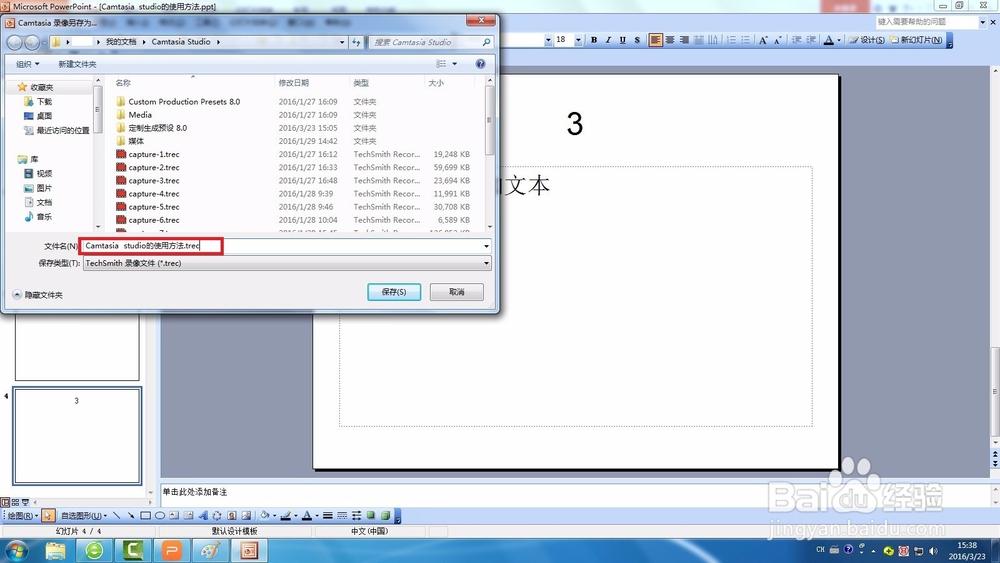This screenshot has height=563, width=1000.
Task: Switch to Normal view button
Action: pos(5,502)
